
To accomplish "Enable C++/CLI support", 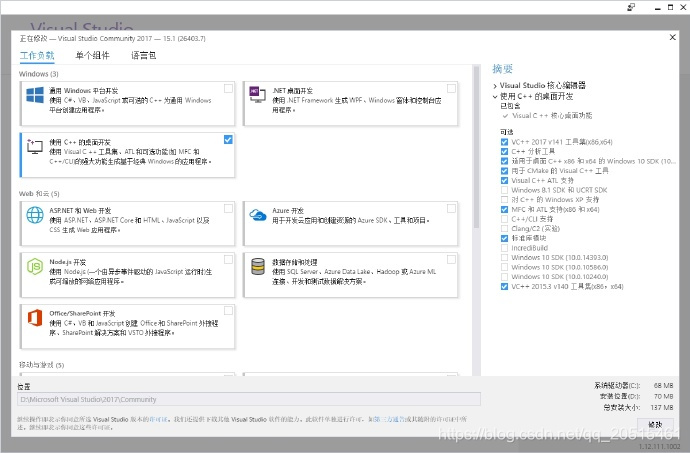I will click(504, 219).
